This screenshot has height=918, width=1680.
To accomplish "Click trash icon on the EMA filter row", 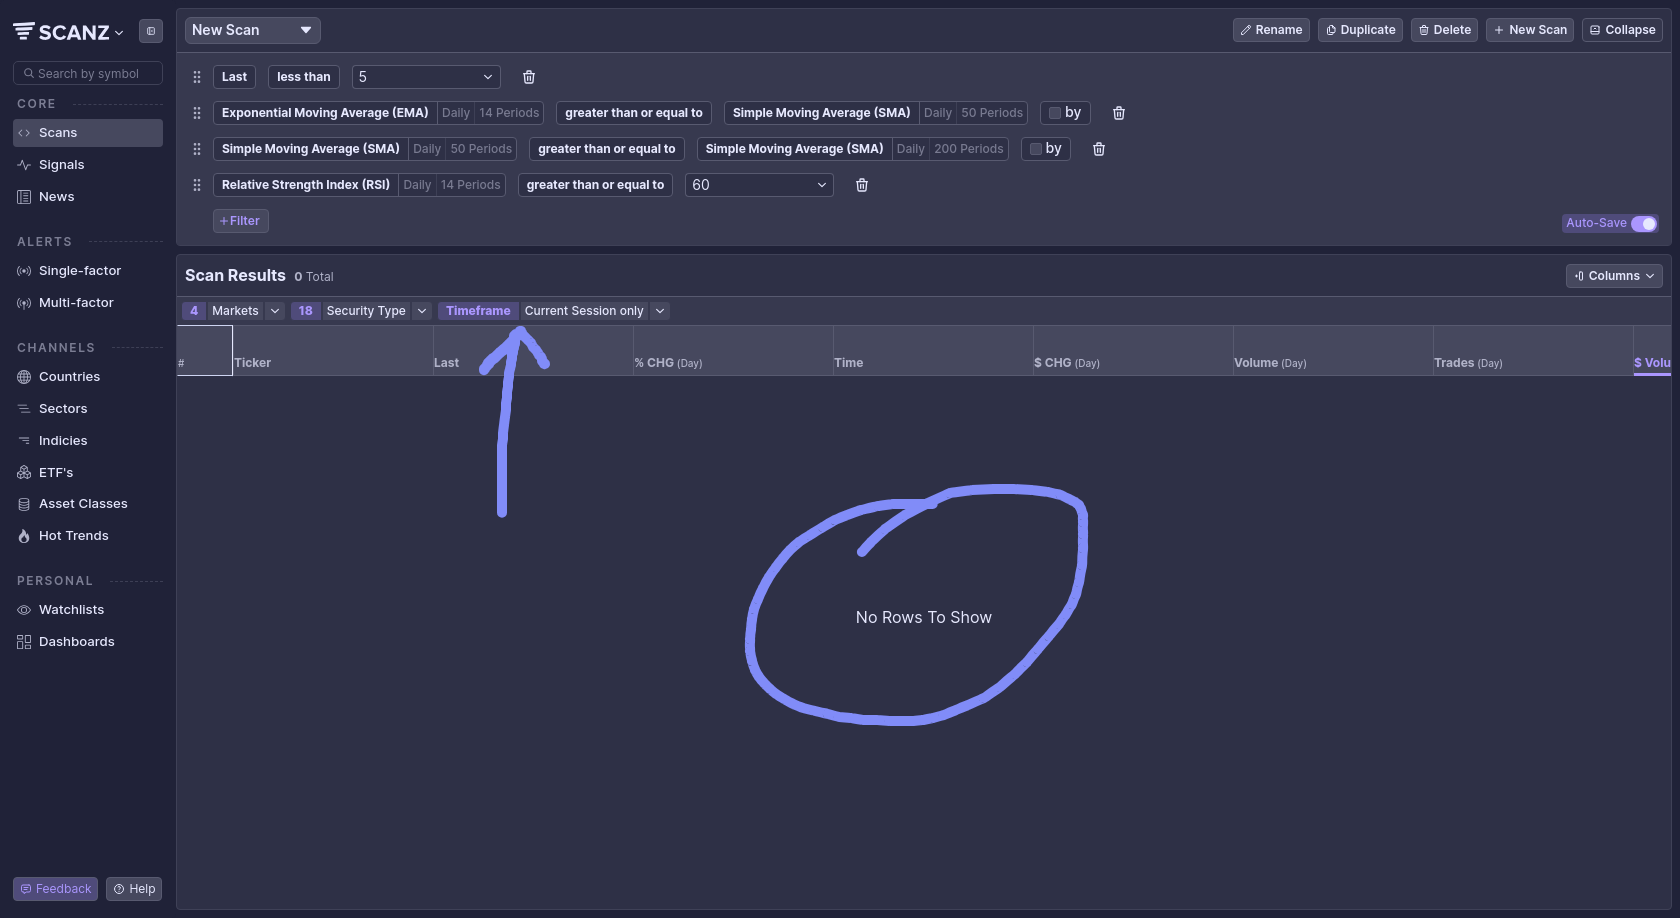I will [1119, 113].
